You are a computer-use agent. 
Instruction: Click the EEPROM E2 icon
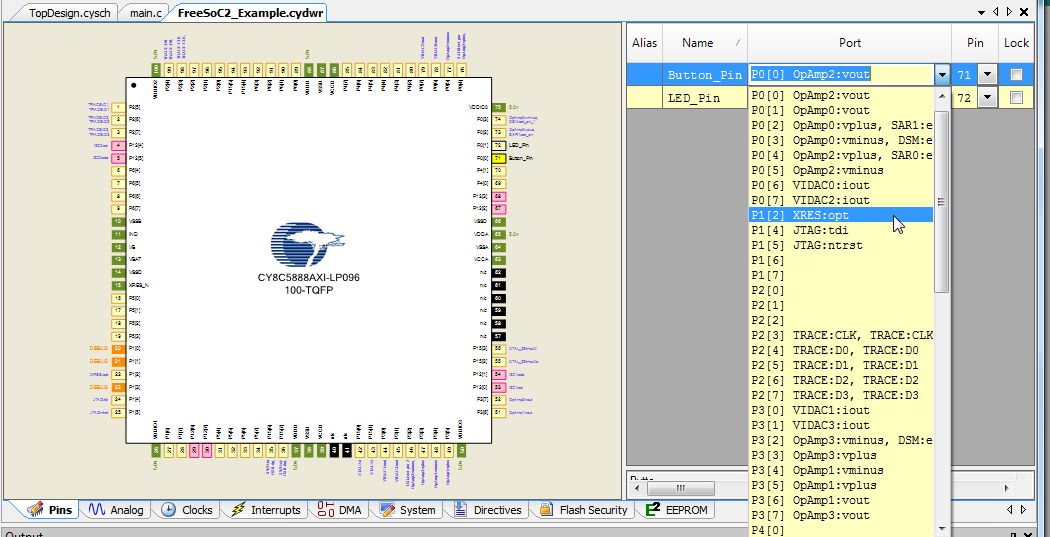click(x=653, y=510)
